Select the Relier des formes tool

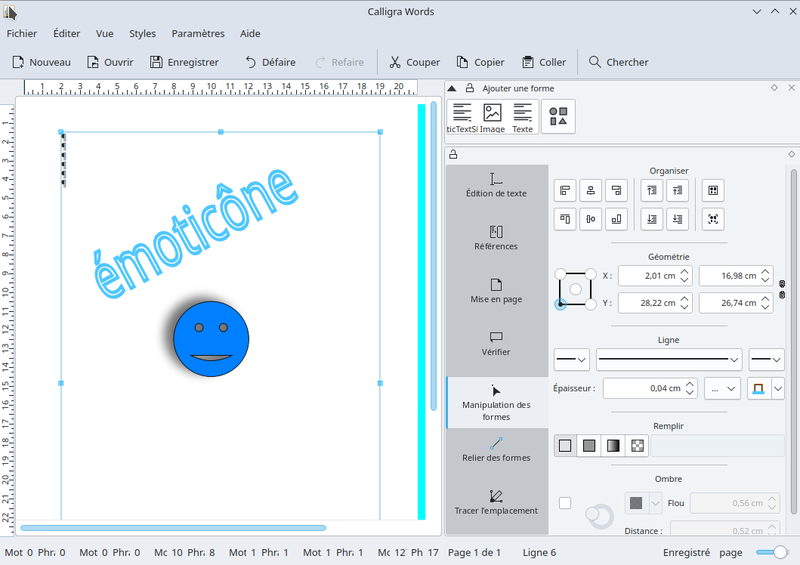click(497, 449)
